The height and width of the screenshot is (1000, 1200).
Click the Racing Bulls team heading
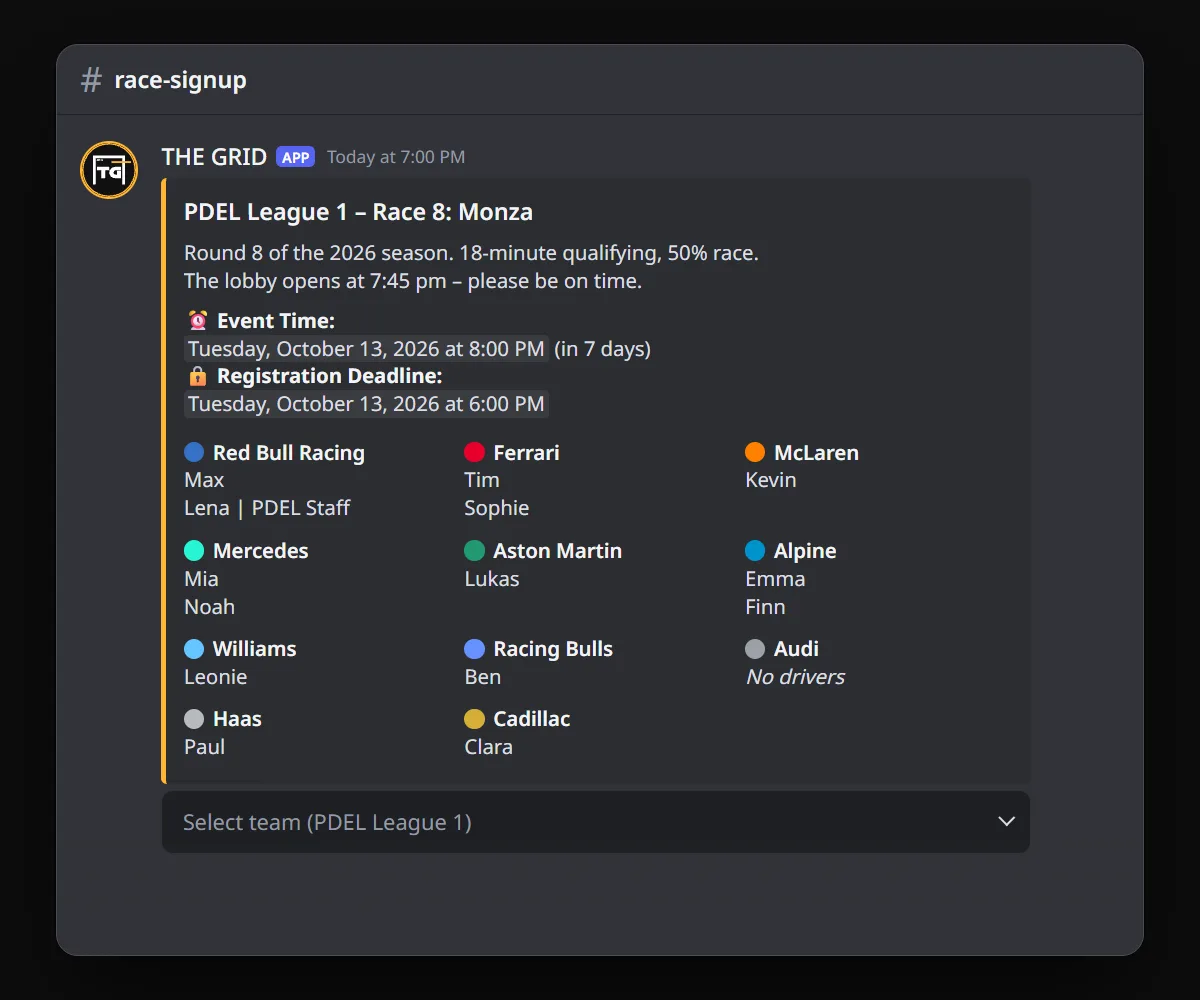point(553,649)
